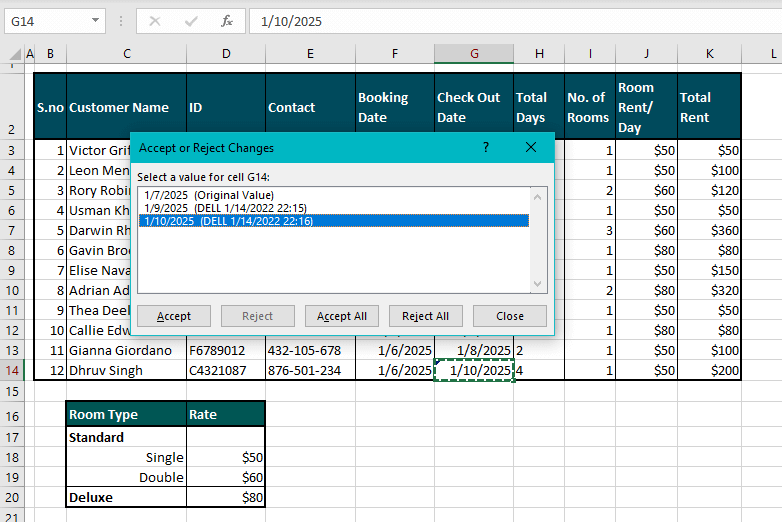Select row 17 header
Image resolution: width=782 pixels, height=522 pixels.
[x=12, y=437]
